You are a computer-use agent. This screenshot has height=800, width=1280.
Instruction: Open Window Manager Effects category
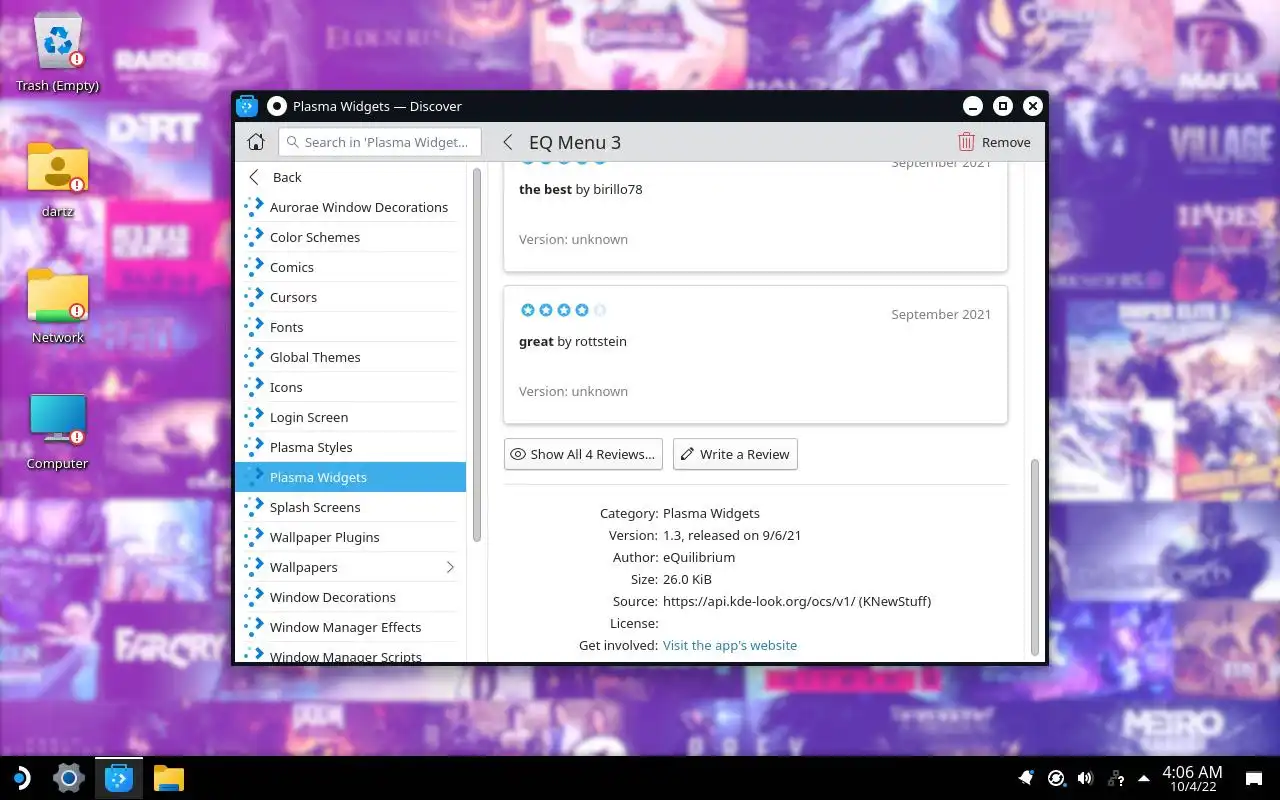pyautogui.click(x=350, y=627)
